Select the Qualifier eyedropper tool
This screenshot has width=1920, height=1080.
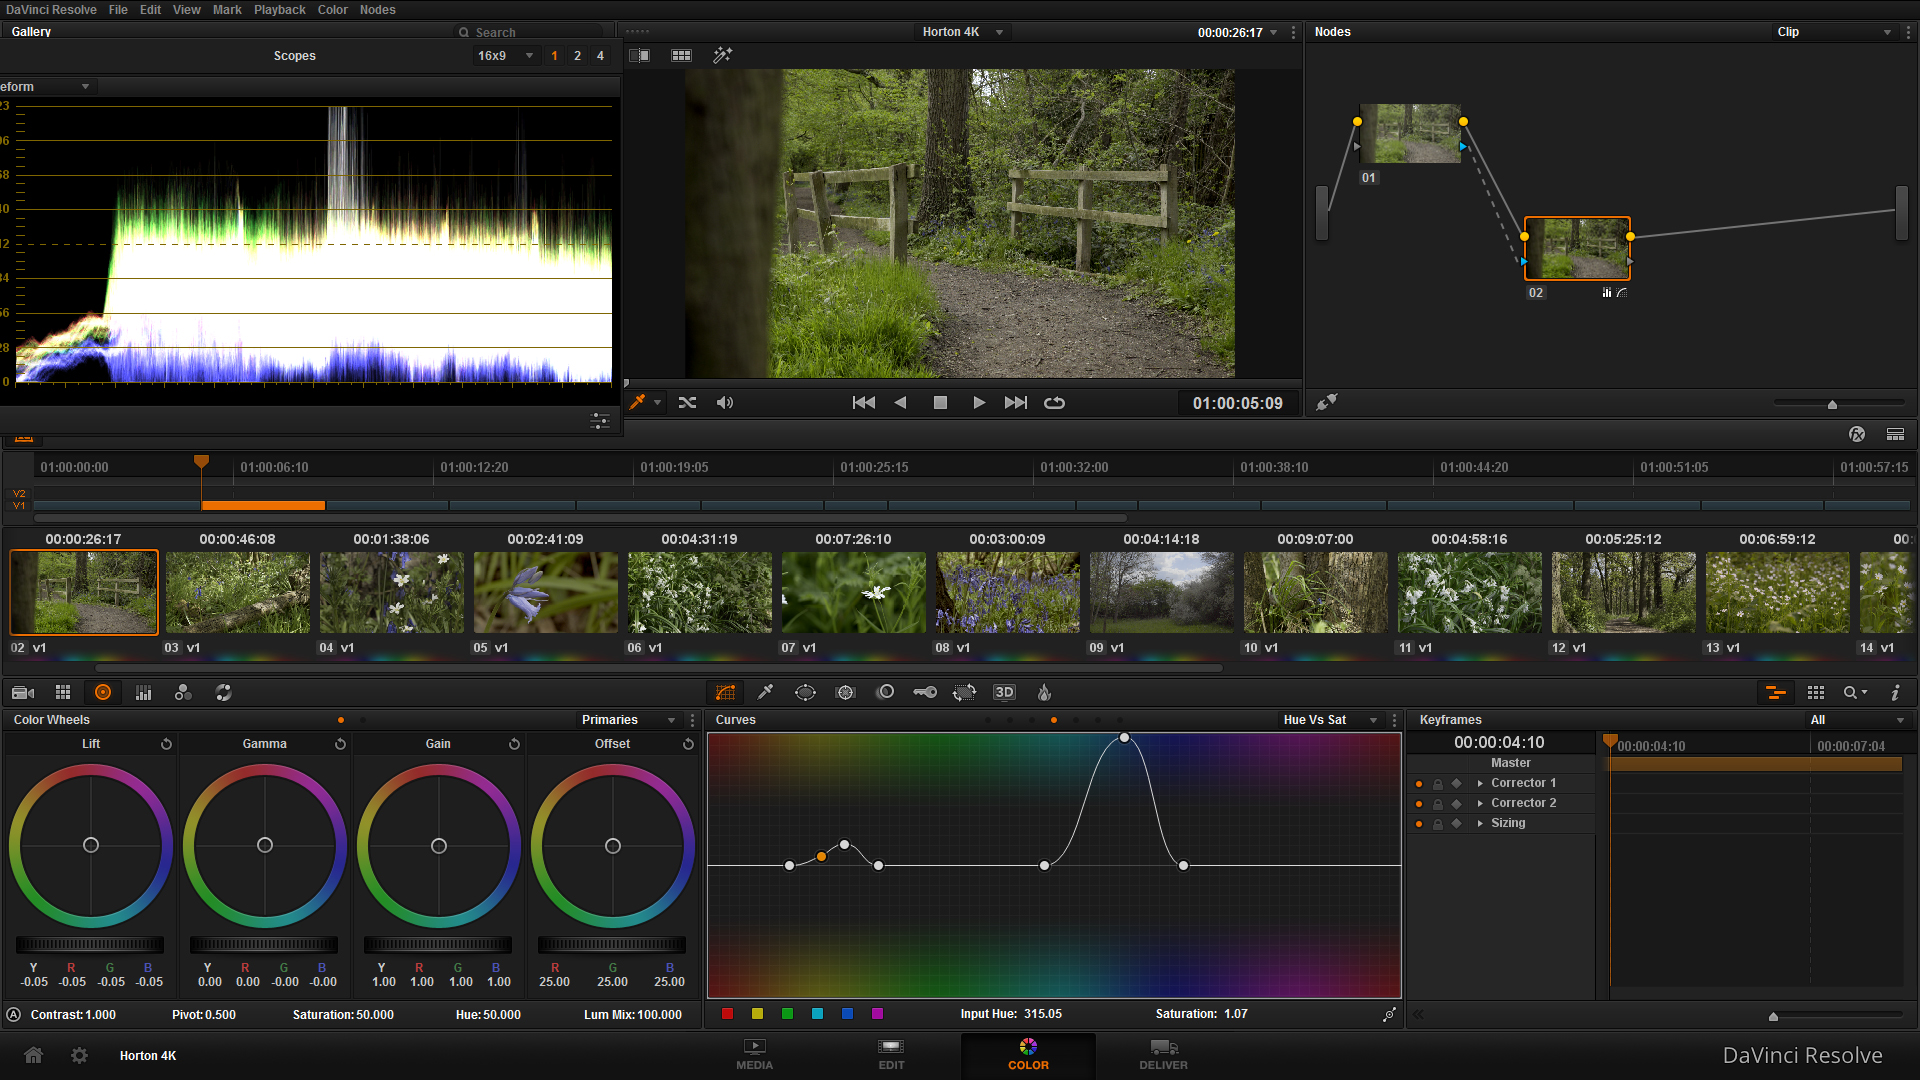click(766, 692)
